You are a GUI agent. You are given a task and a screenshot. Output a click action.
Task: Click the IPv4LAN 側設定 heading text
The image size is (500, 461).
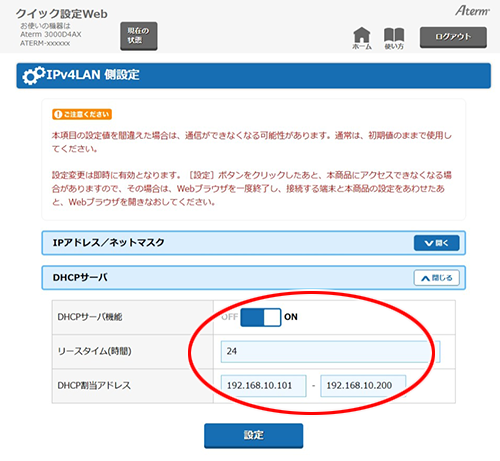93,75
